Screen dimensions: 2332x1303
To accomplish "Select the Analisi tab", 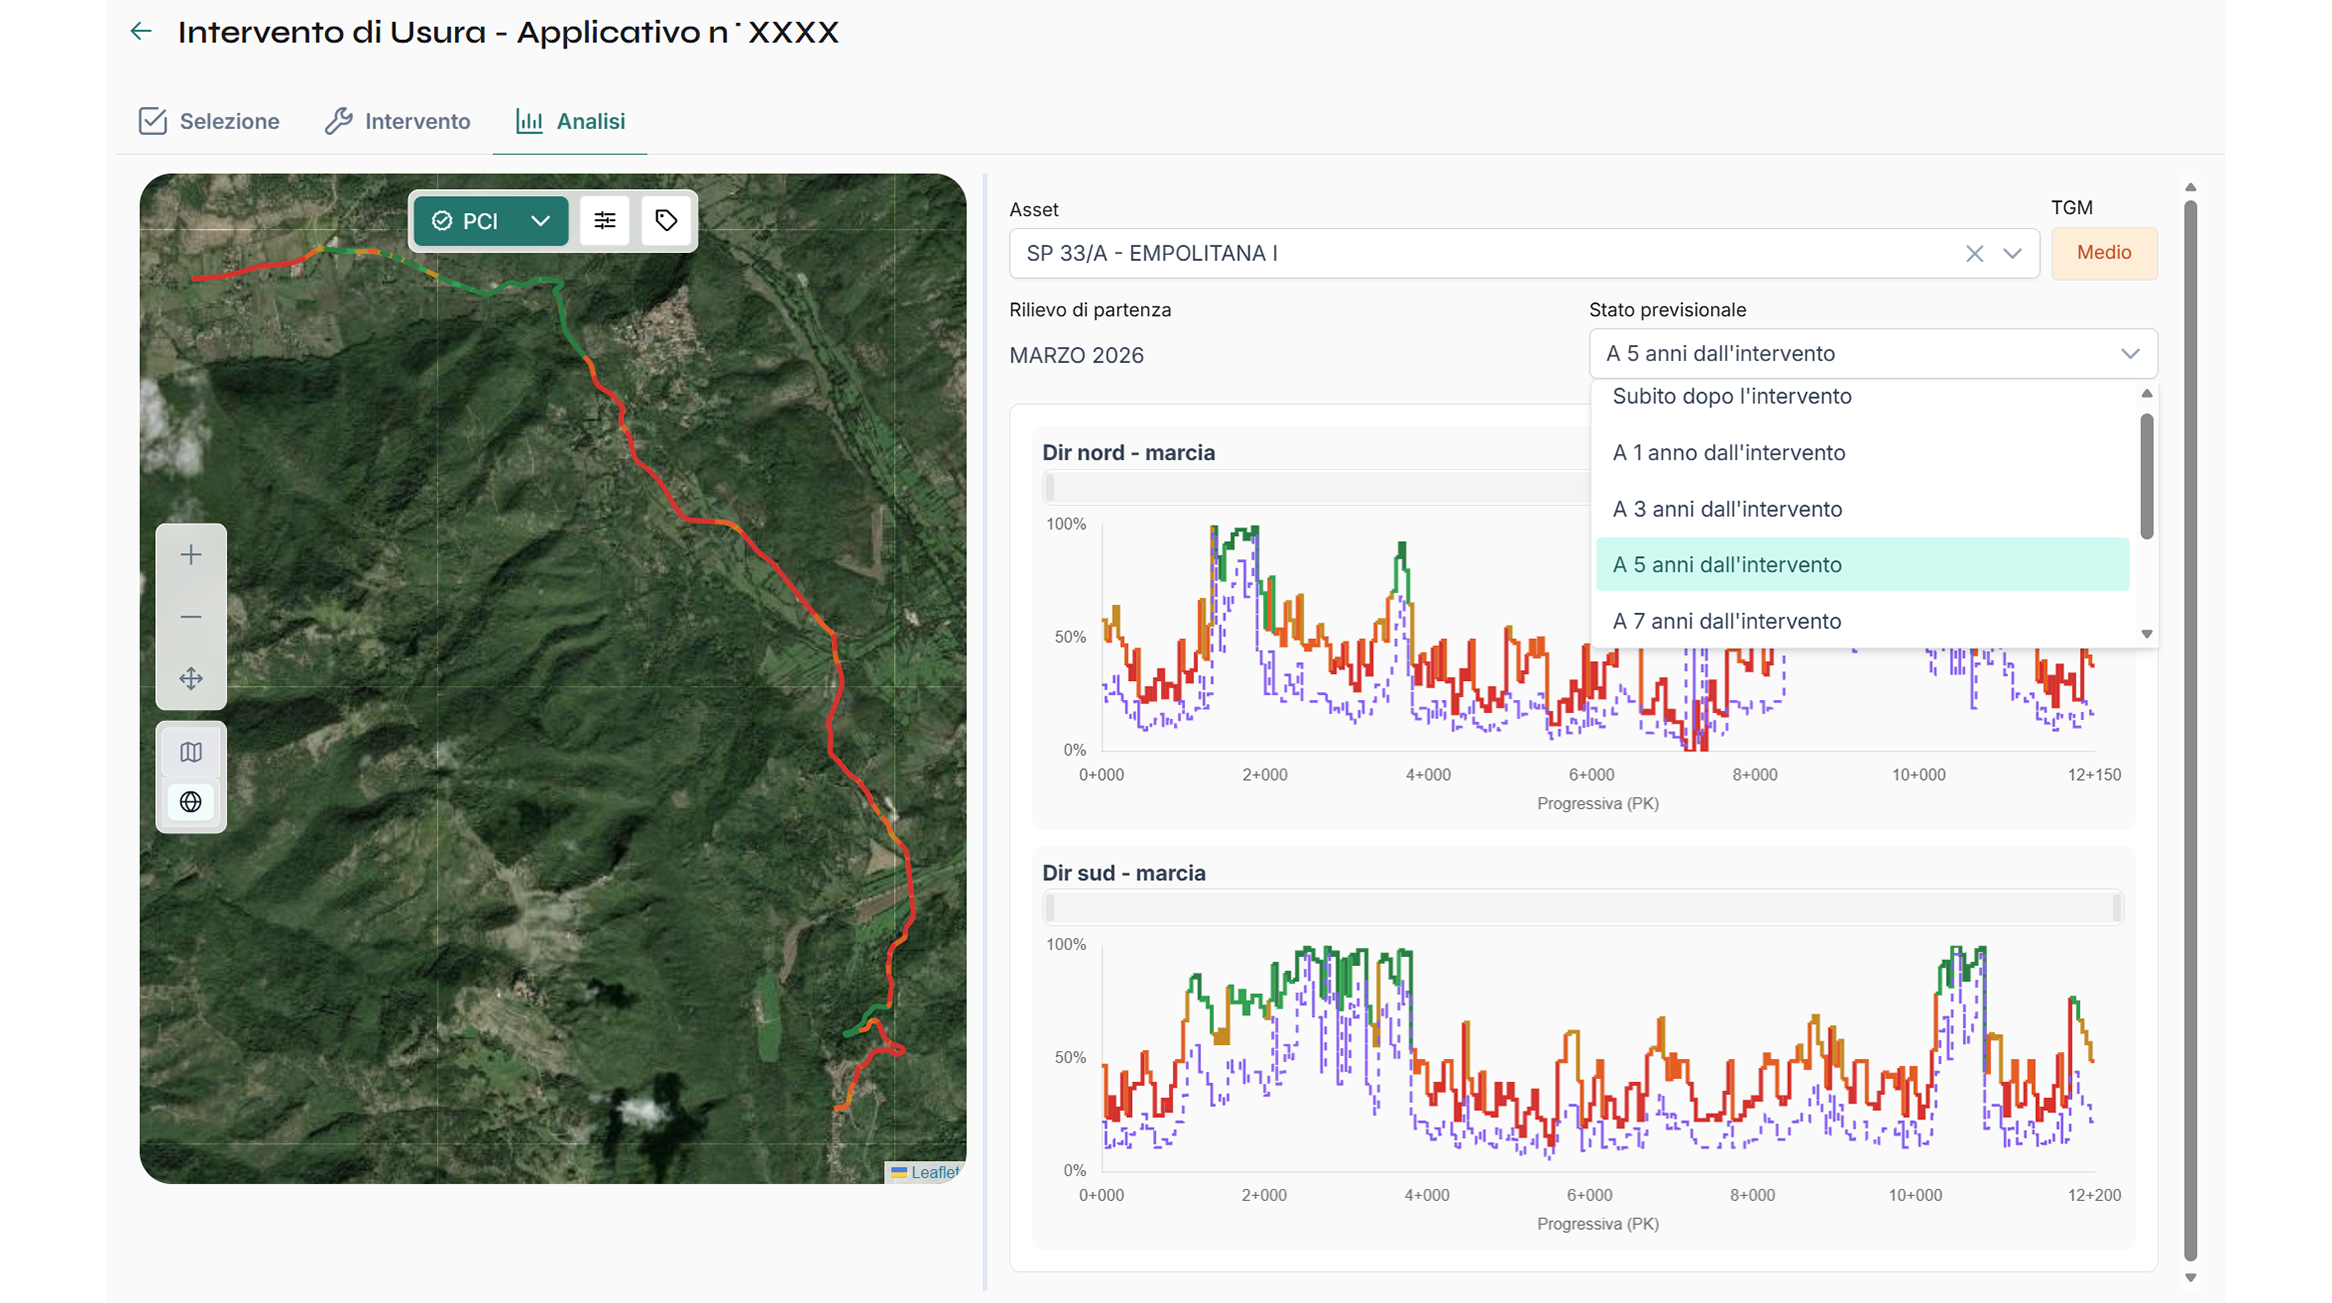I will tap(570, 121).
